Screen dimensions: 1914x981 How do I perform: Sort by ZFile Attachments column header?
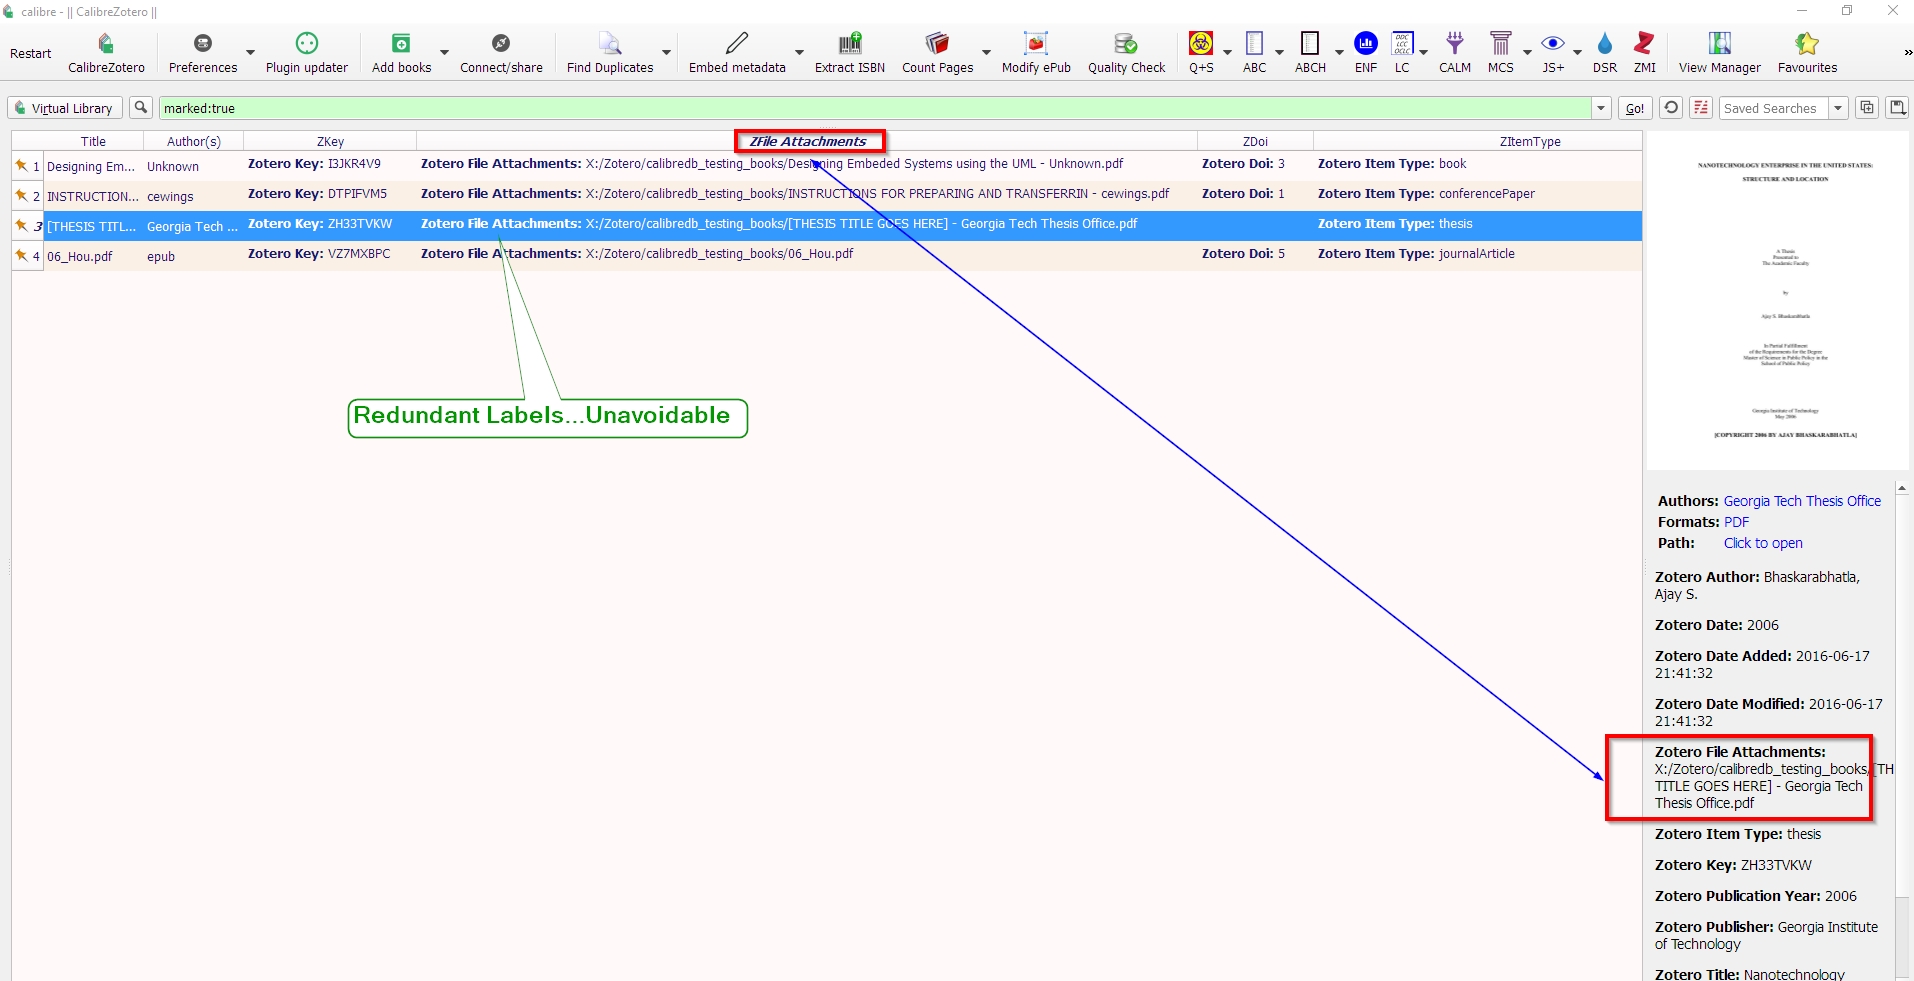click(x=807, y=141)
